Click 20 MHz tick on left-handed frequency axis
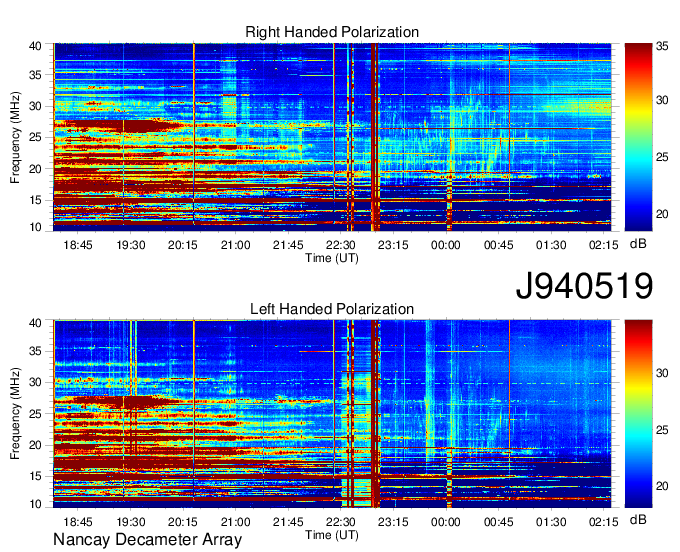Screen dimensions: 680x552 (35, 445)
